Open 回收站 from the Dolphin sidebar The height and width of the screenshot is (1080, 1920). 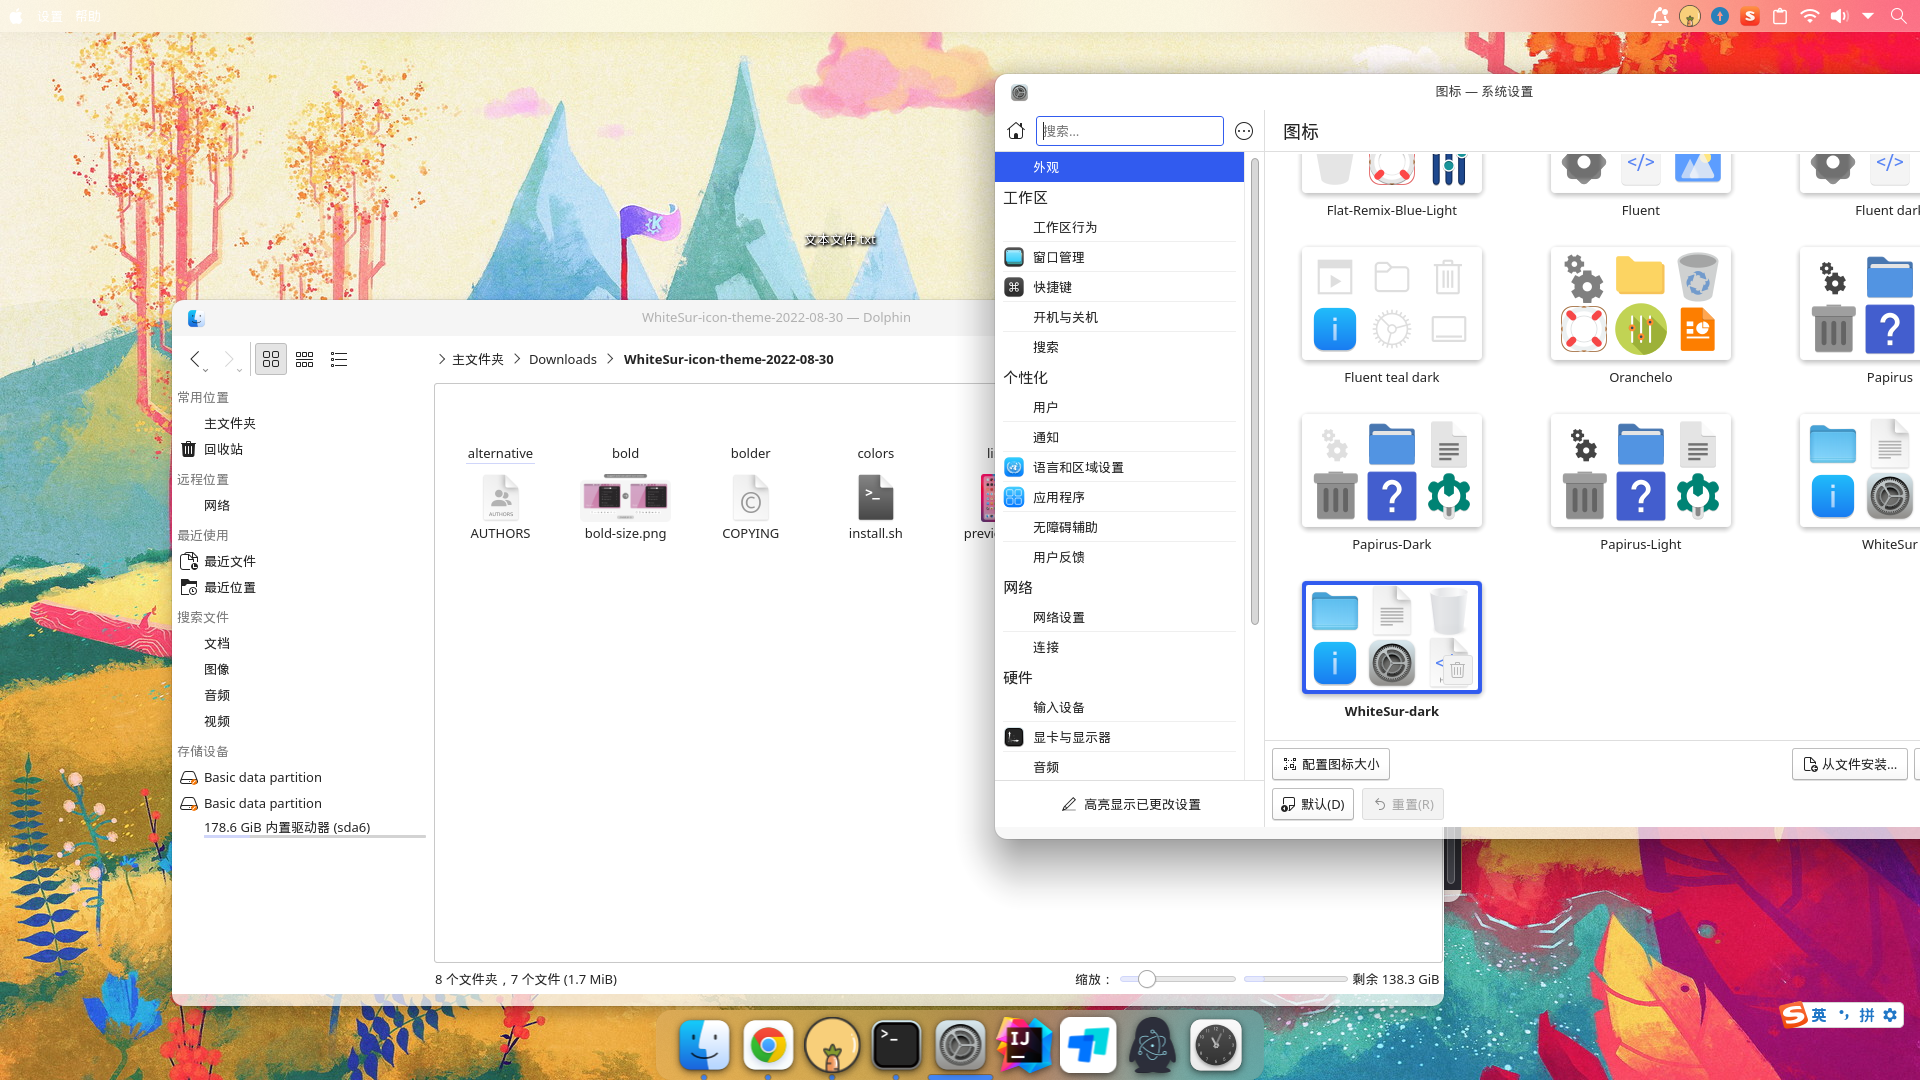click(224, 449)
